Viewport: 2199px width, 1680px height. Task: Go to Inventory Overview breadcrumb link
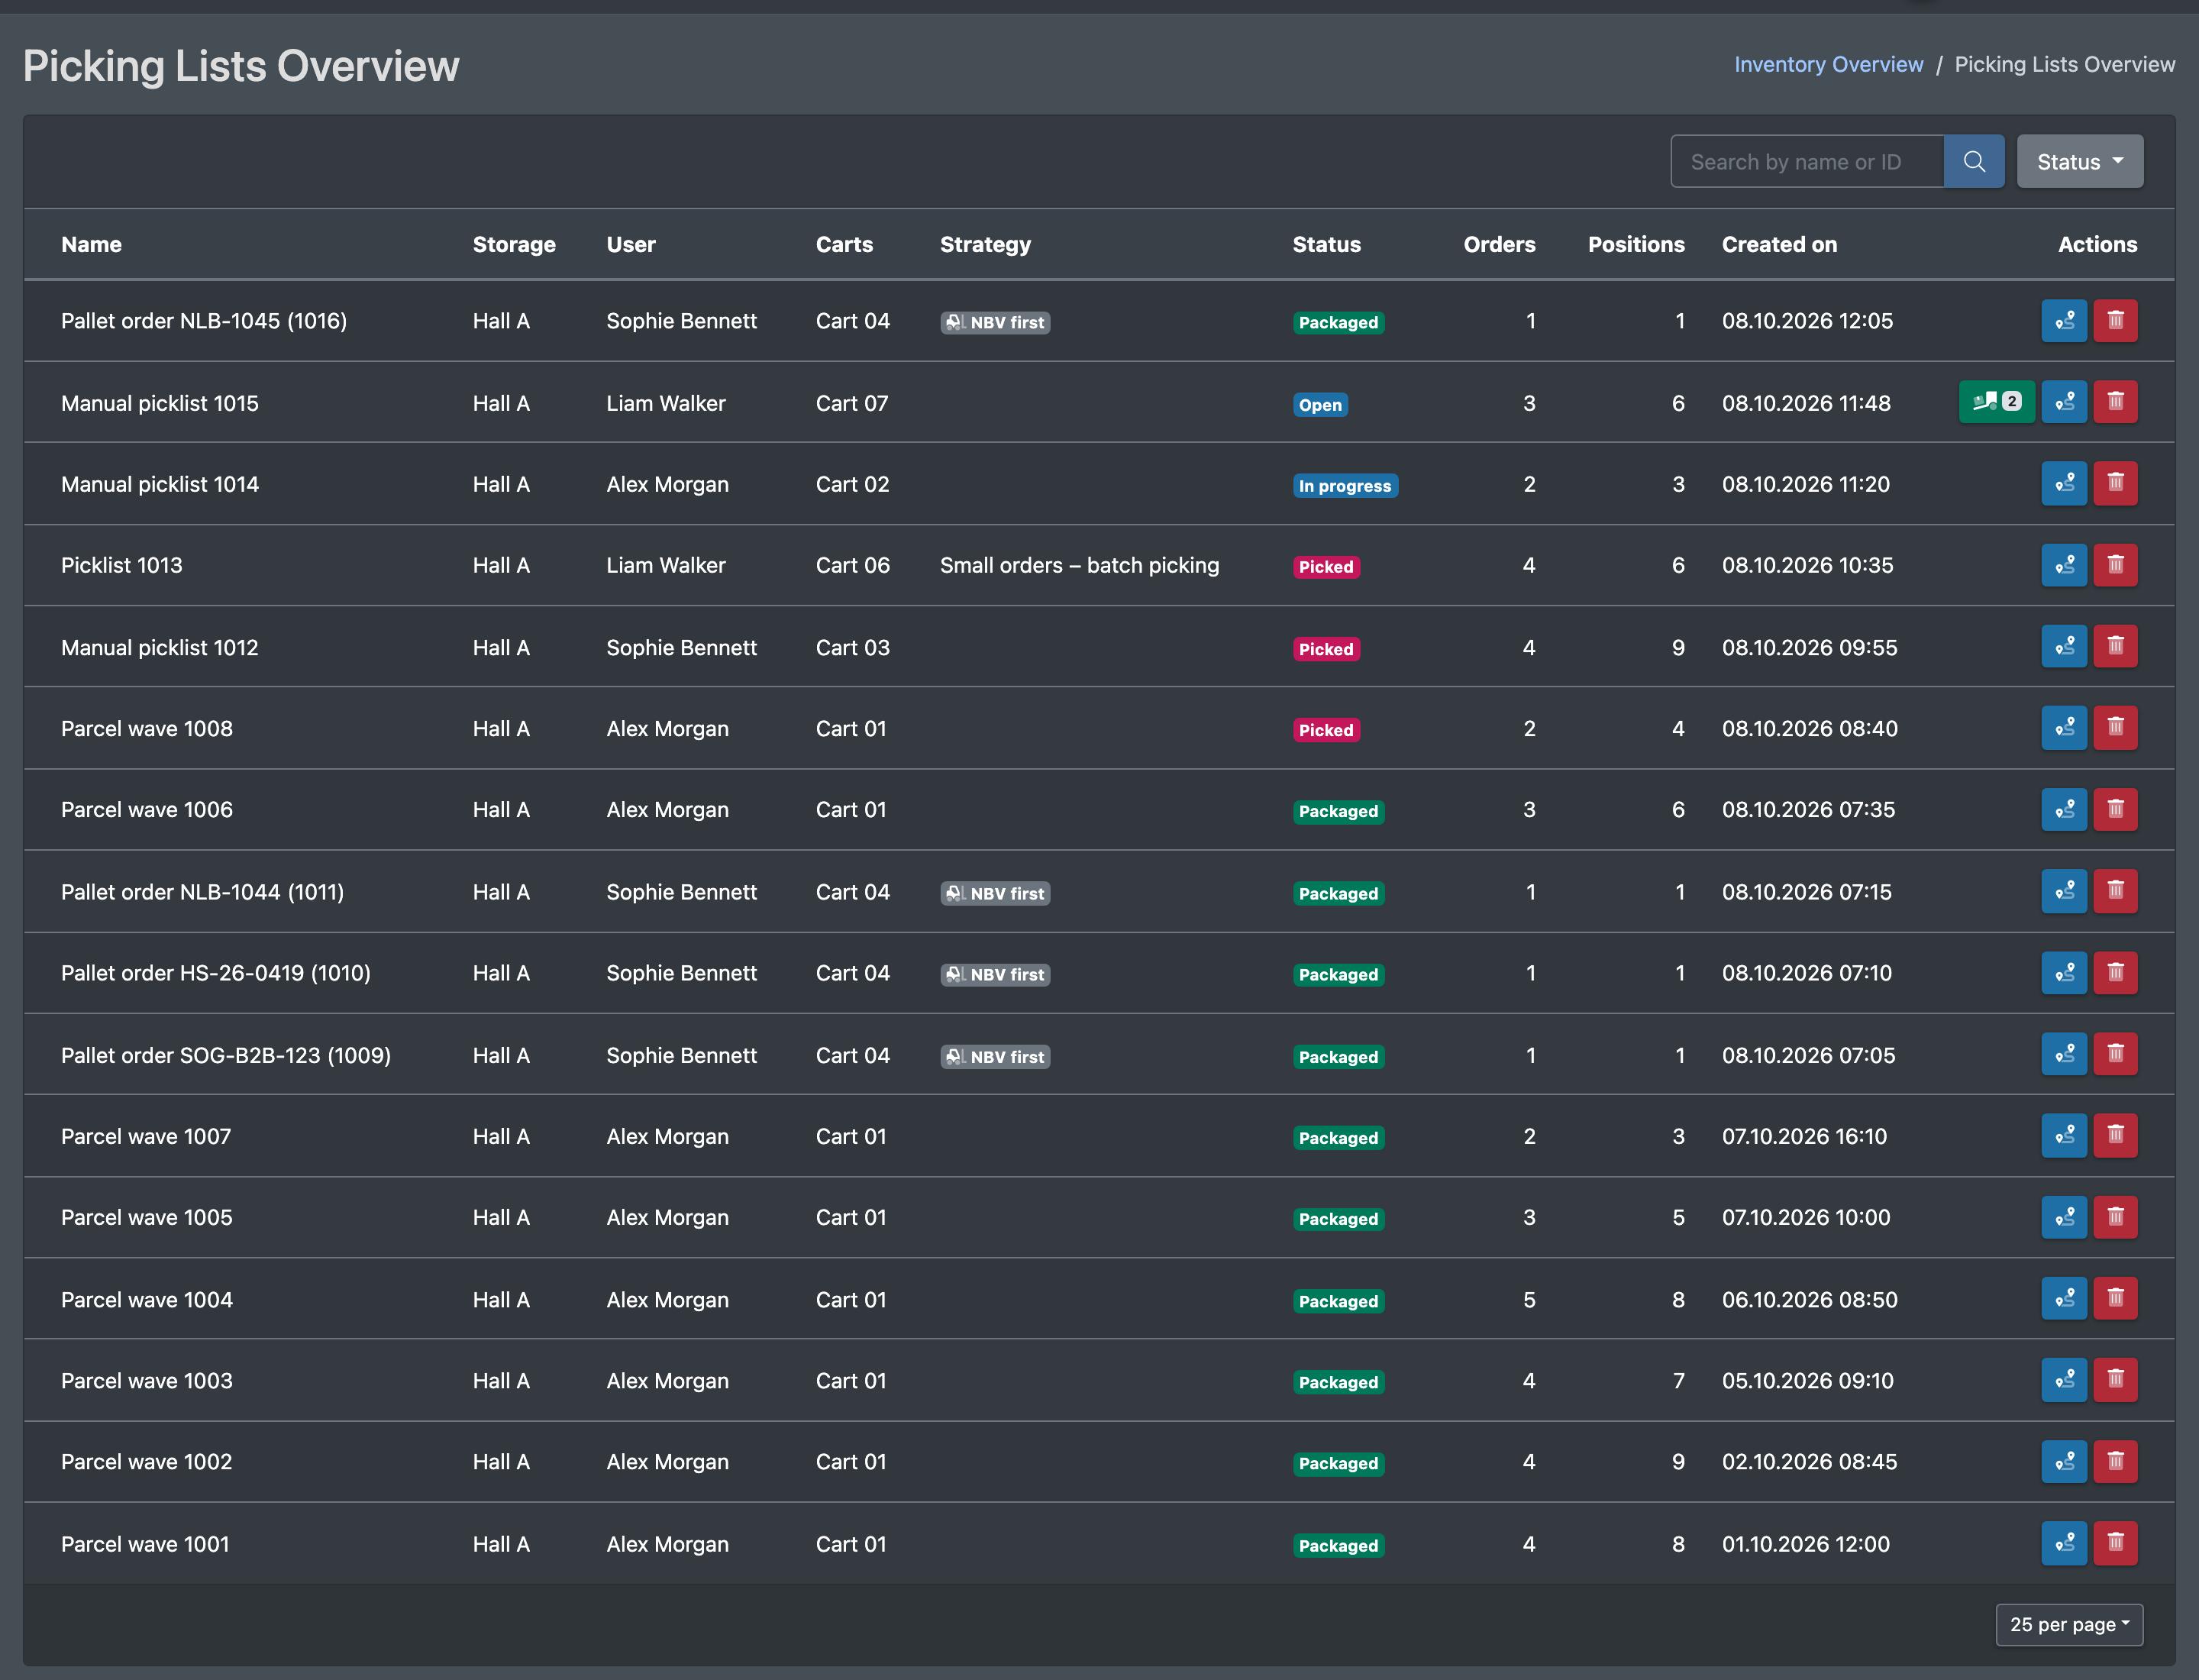(x=1828, y=64)
